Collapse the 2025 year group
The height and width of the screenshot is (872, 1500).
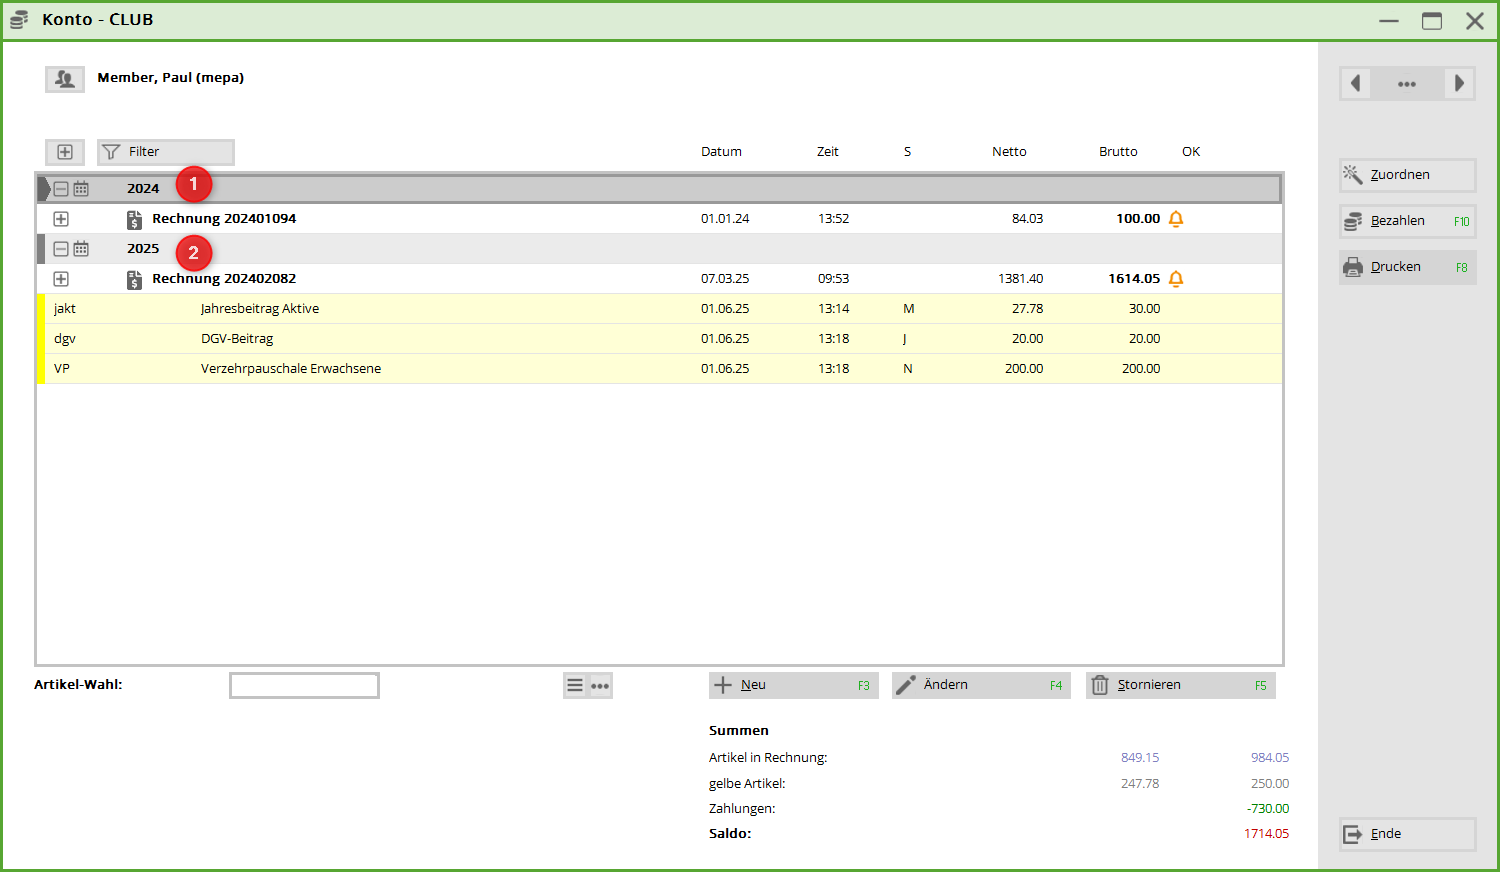coord(61,249)
